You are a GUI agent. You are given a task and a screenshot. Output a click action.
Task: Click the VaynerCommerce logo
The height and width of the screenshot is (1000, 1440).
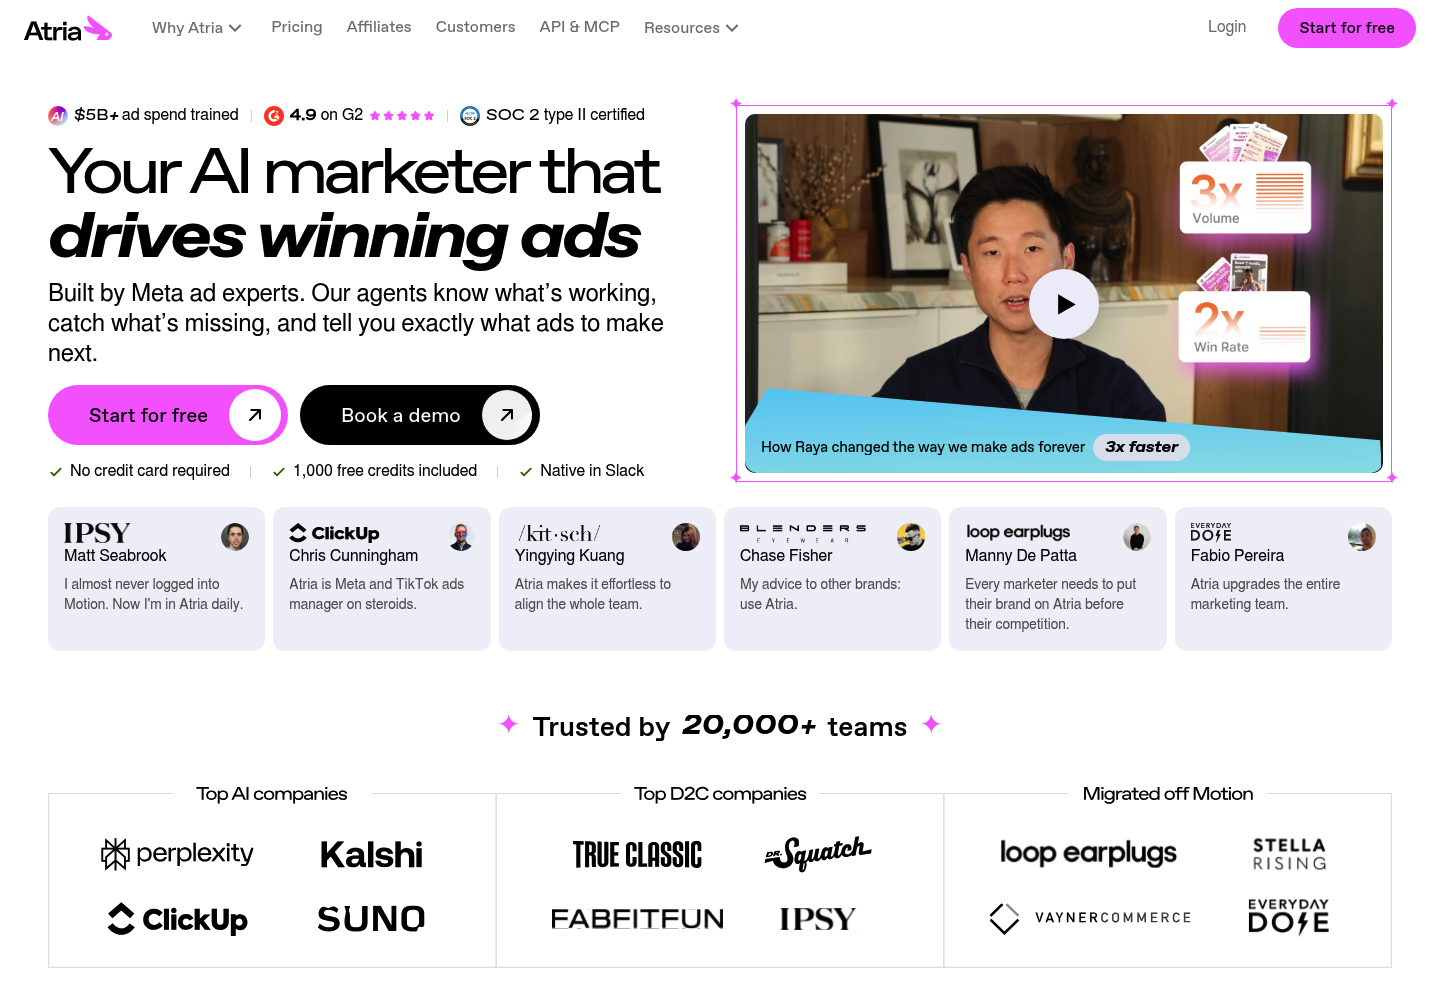(x=1090, y=918)
